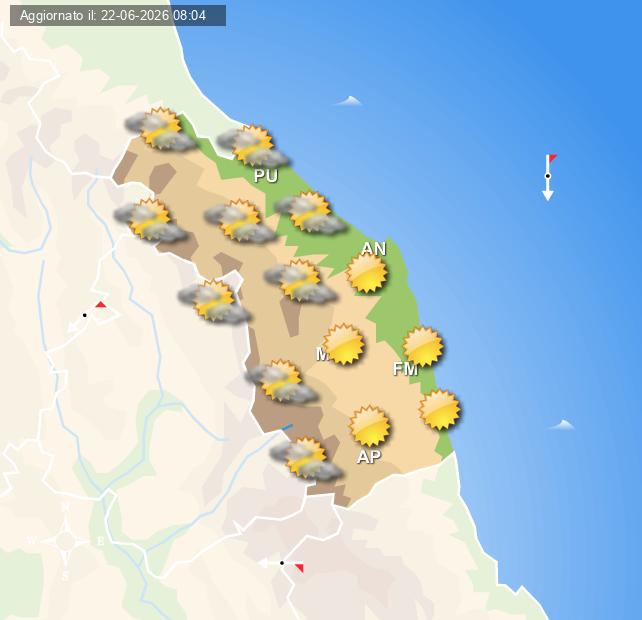642x620 pixels.
Task: Click the inland wind arrow pointing southwest
Action: coord(88,316)
